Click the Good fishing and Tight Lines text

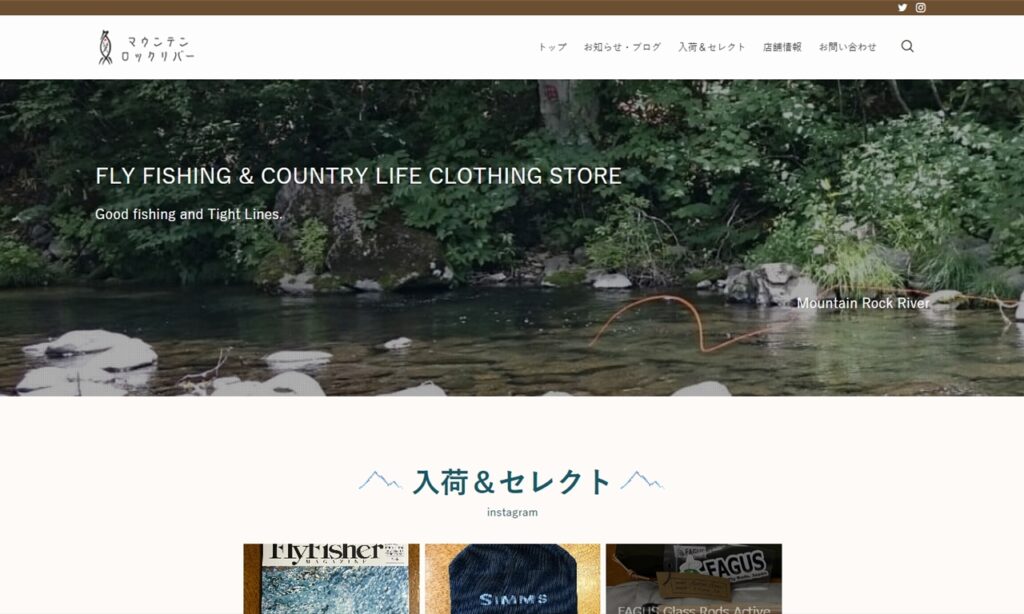[x=189, y=214]
